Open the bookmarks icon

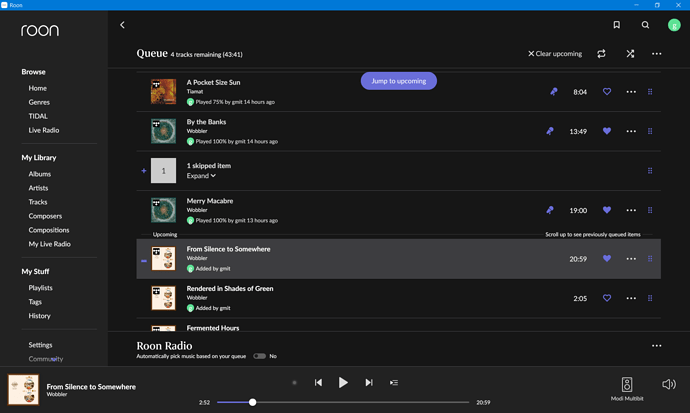point(617,25)
